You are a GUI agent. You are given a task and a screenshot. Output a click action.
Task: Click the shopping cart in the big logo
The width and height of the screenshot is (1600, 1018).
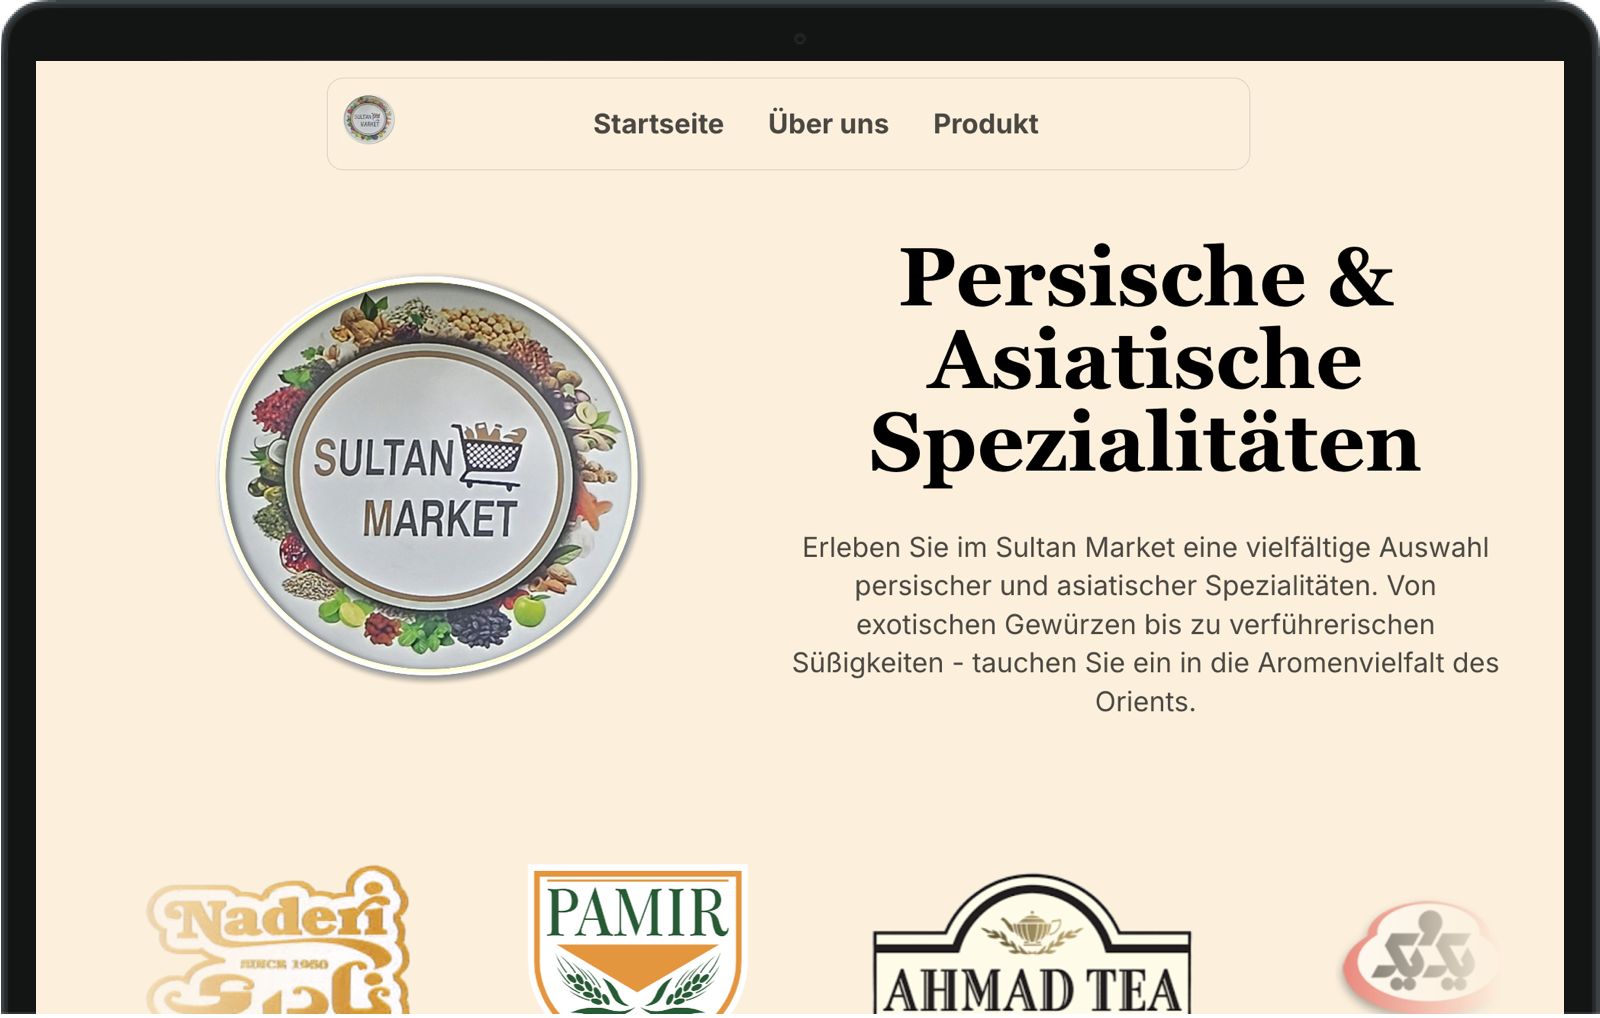(x=489, y=456)
